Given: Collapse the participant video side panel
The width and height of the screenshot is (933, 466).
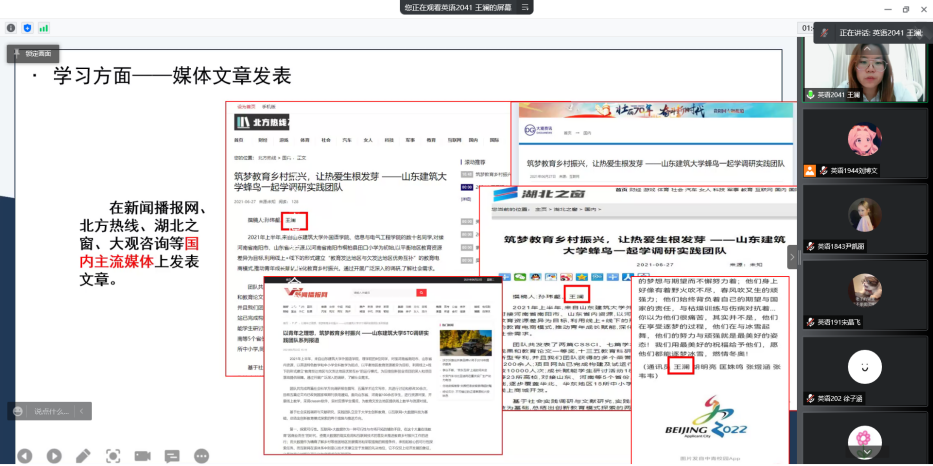Looking at the screenshot, I should [792, 257].
